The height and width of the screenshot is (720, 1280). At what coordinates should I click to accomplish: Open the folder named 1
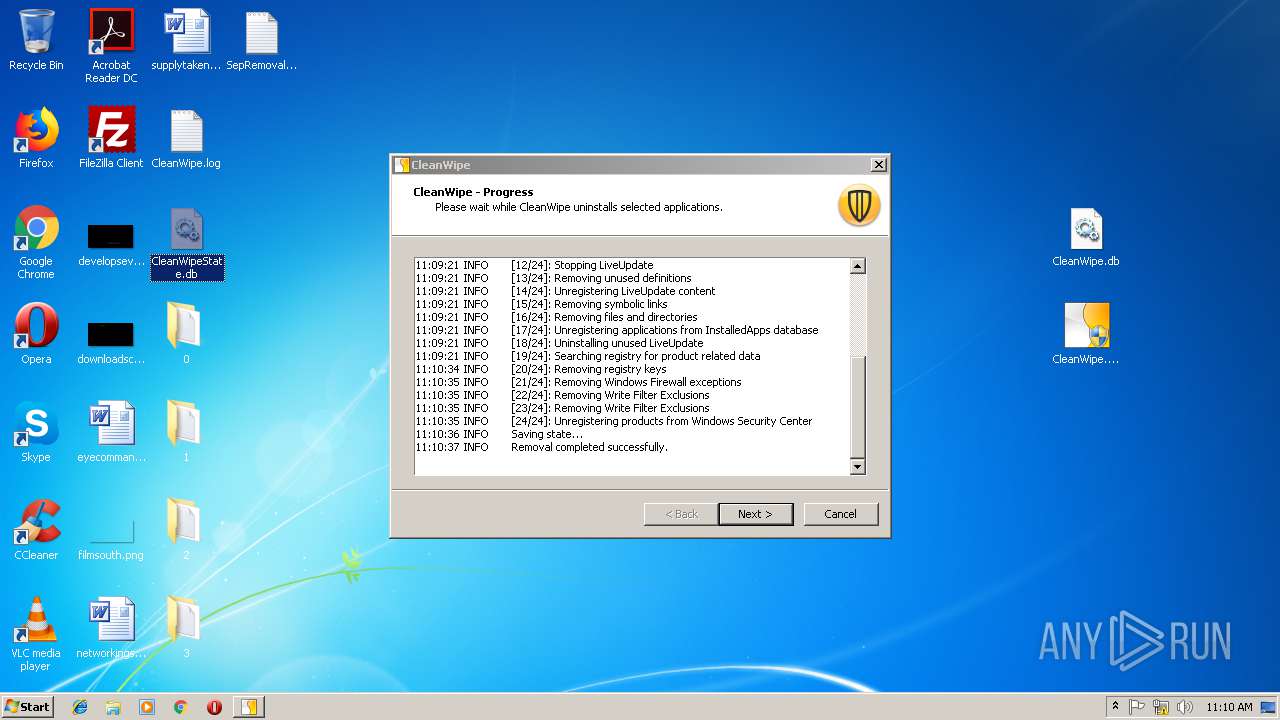(x=185, y=432)
